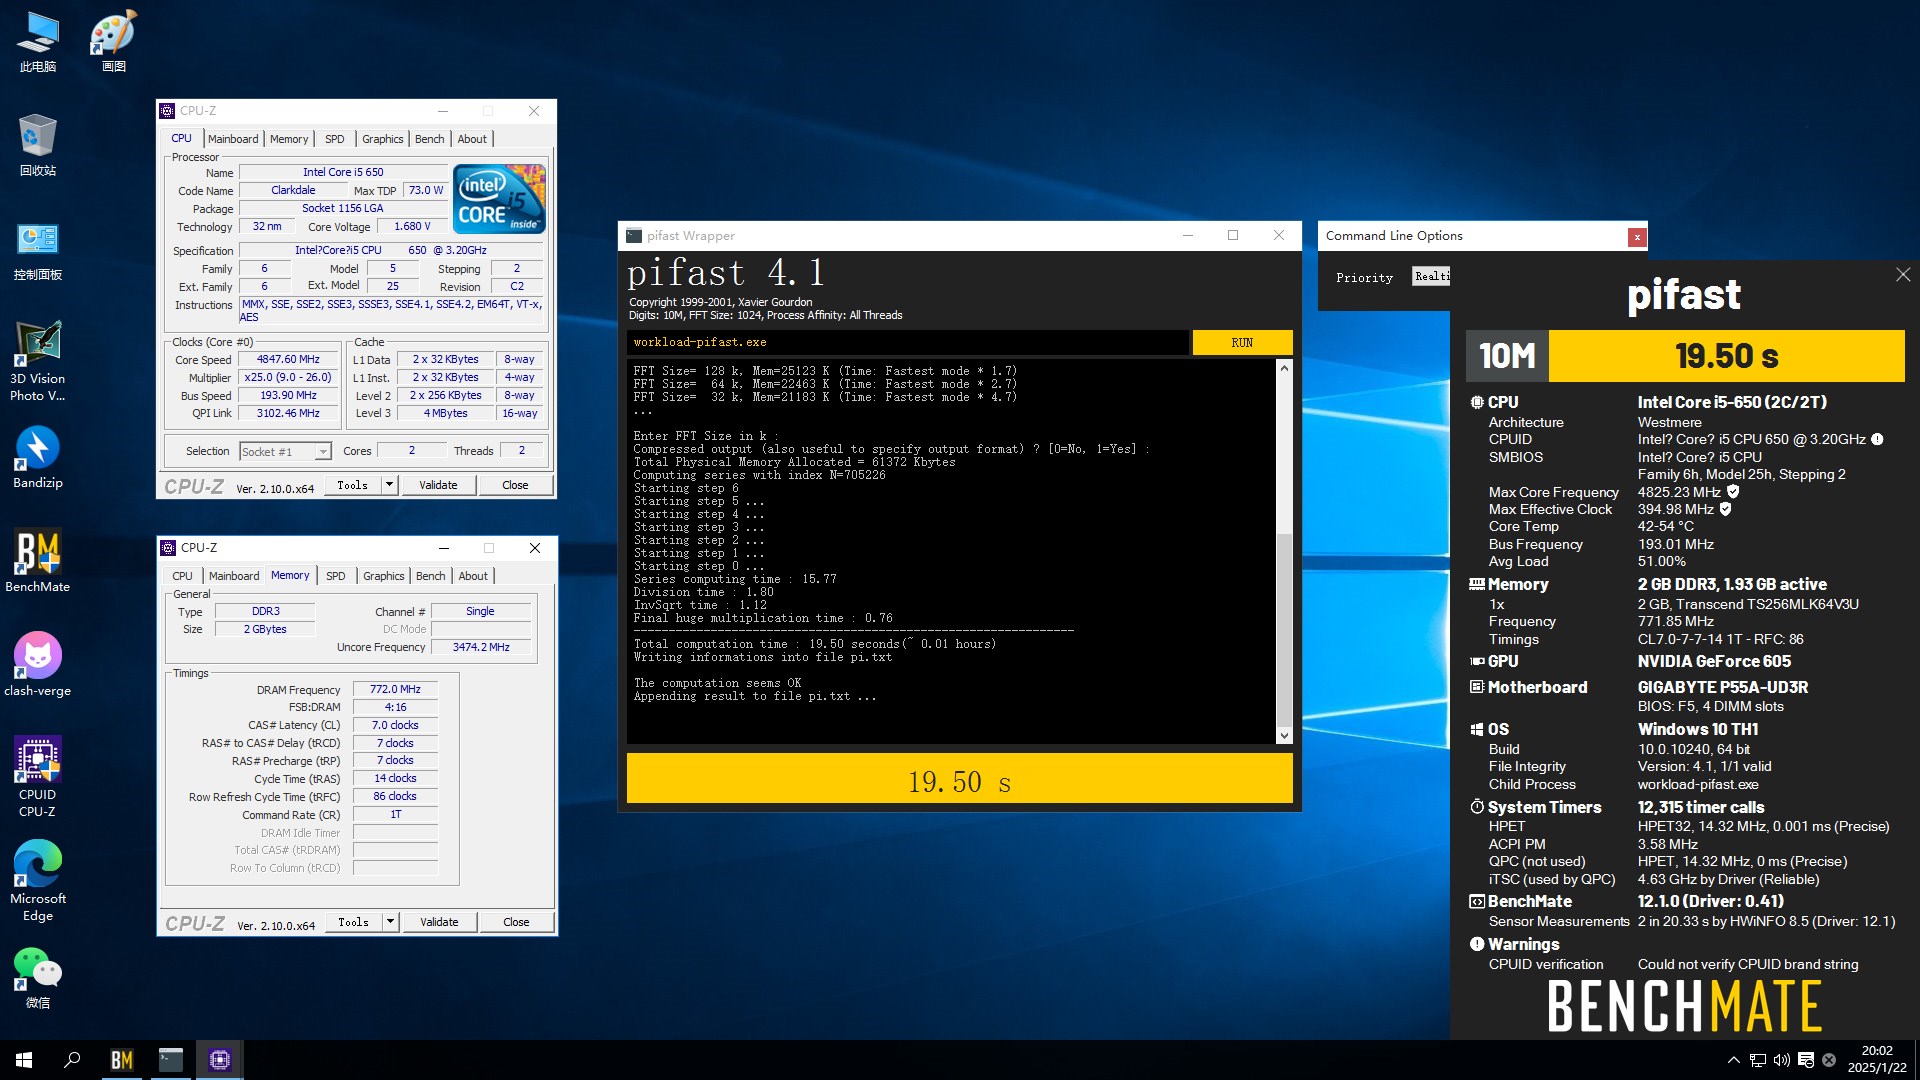Open SPD tab in upper CPU-Z window
This screenshot has height=1080, width=1920.
(x=335, y=139)
